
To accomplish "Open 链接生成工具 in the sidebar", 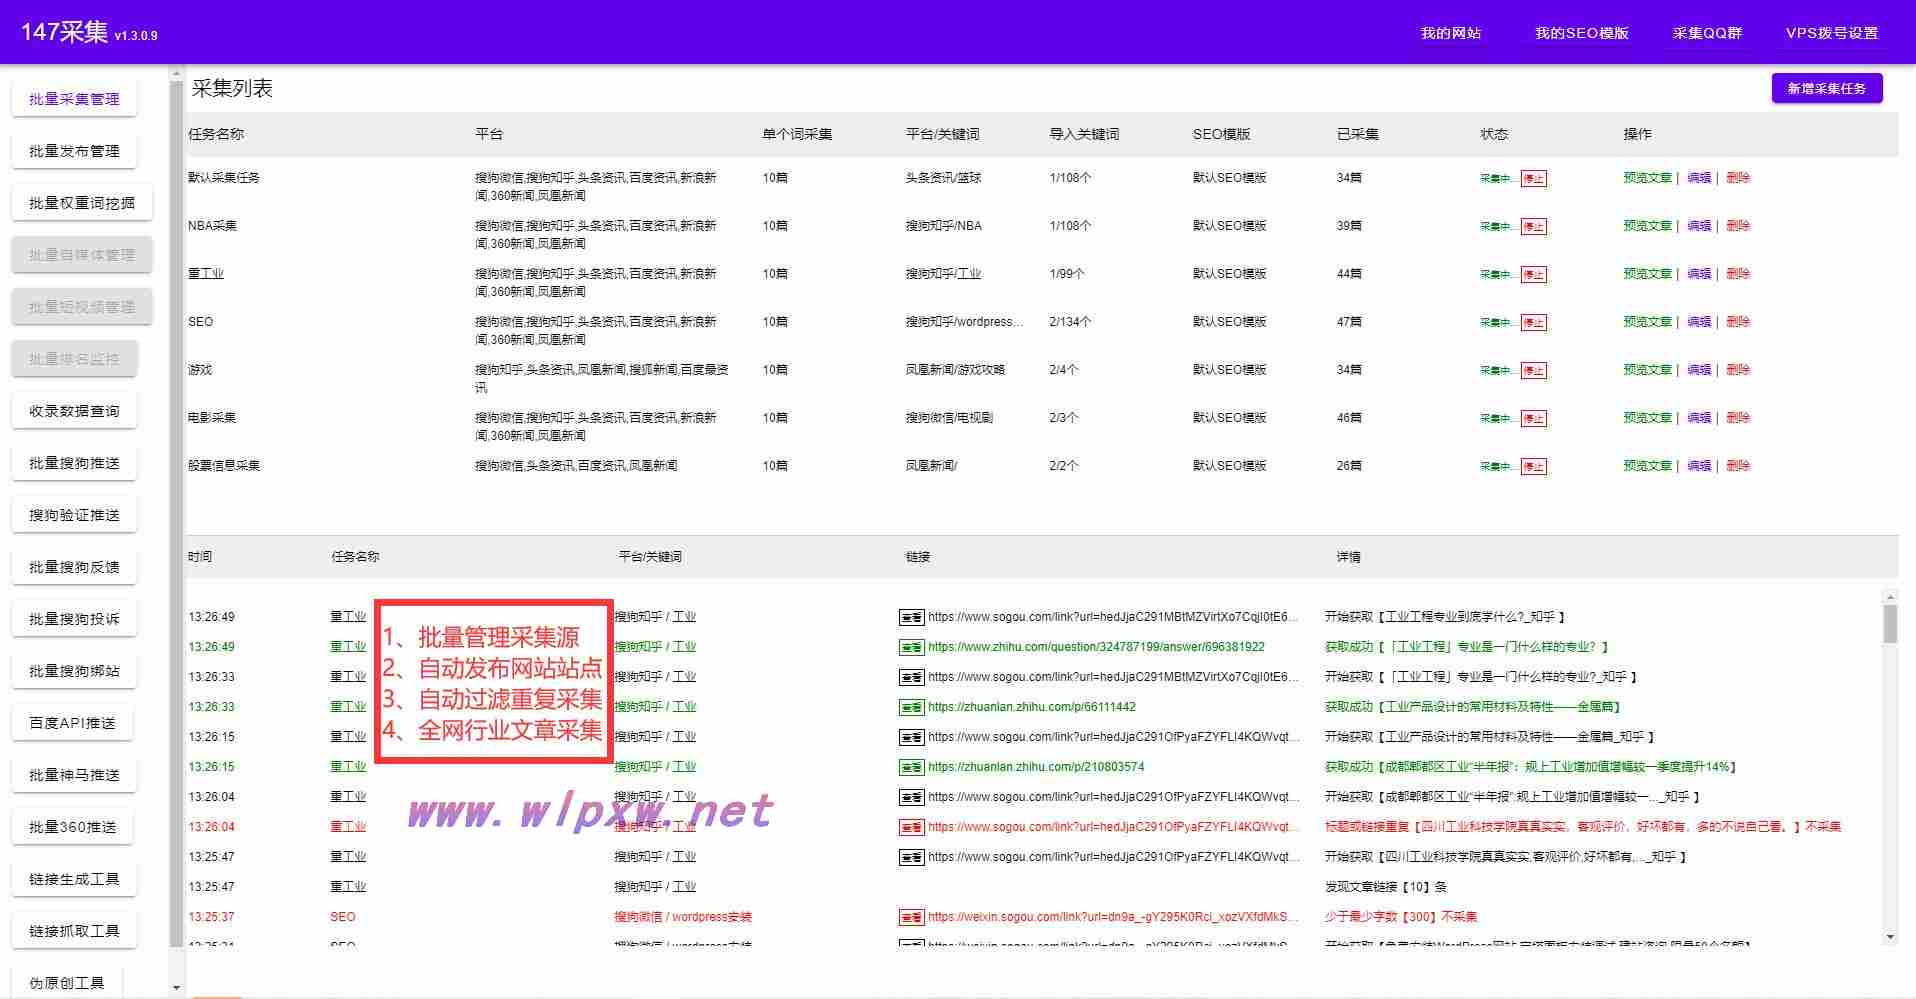I will [74, 879].
